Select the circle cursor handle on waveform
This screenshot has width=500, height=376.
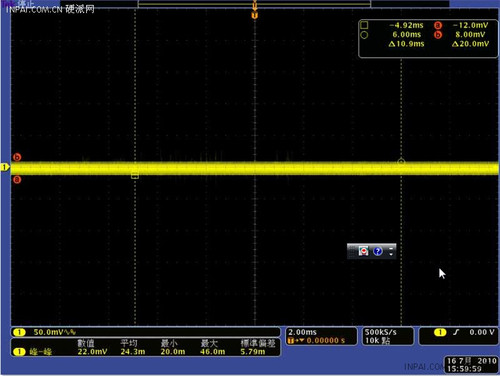point(401,162)
